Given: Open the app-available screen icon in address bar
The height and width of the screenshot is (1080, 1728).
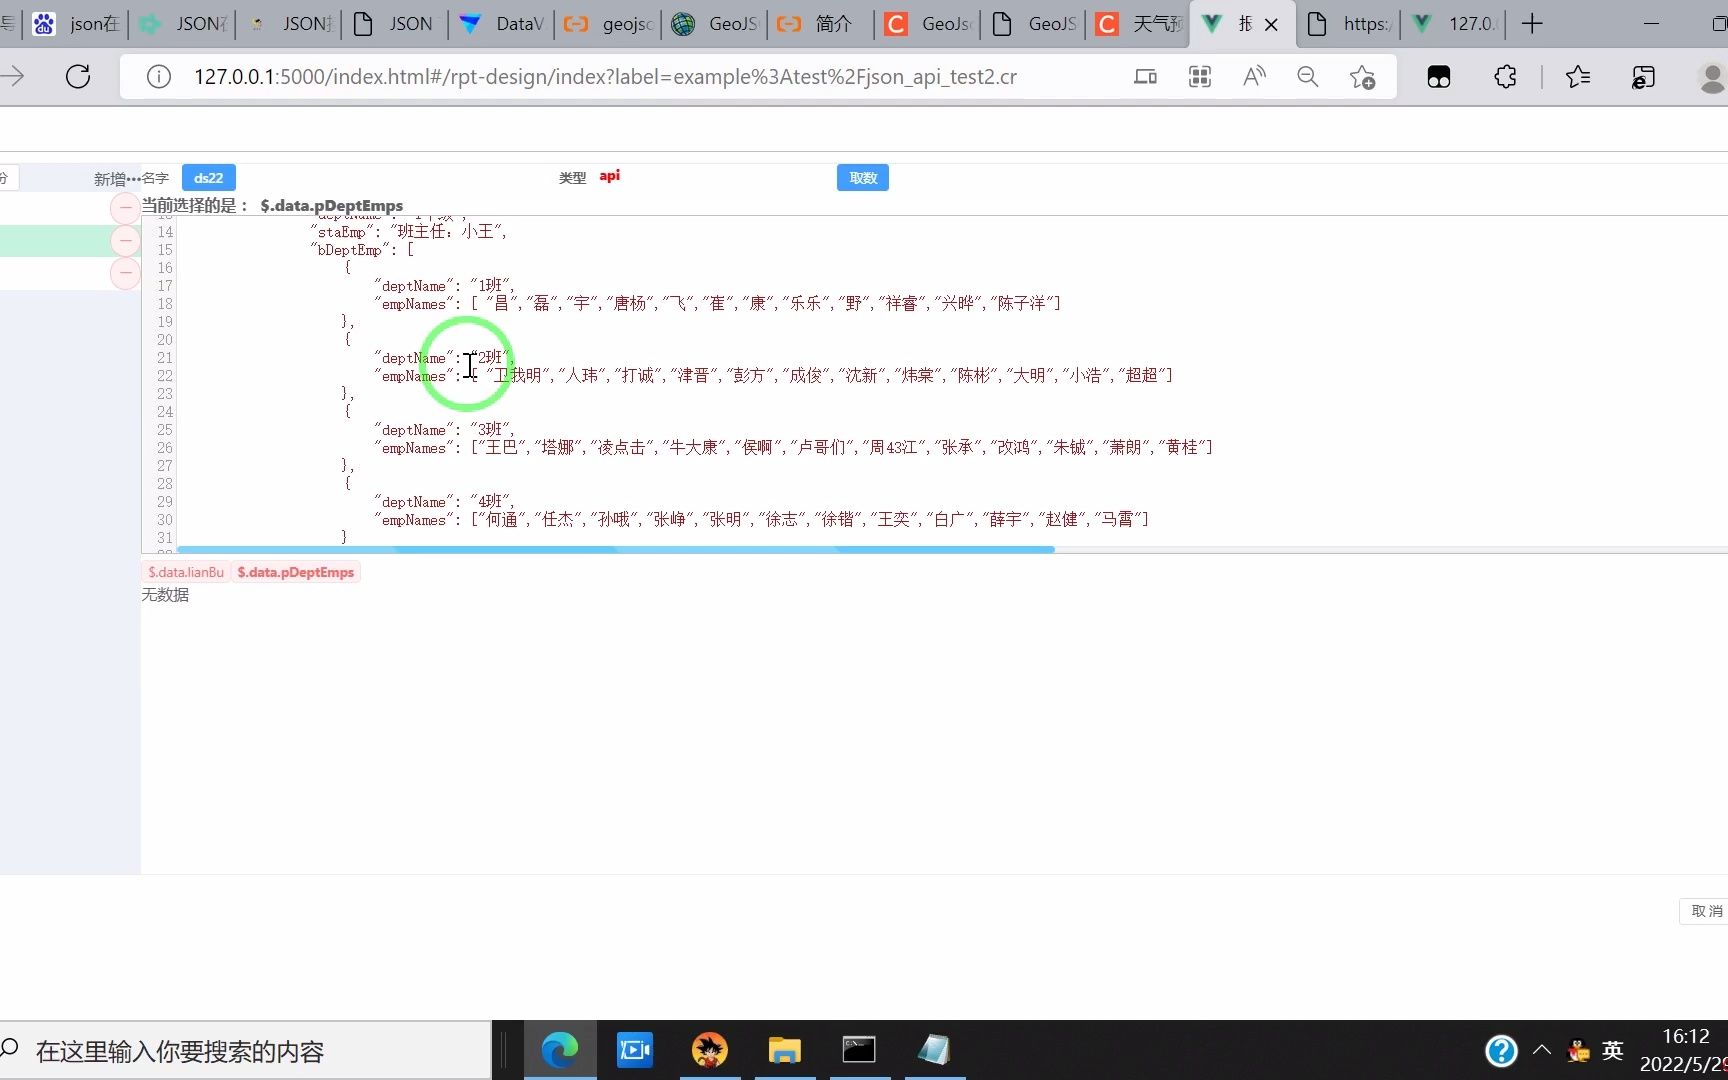Looking at the screenshot, I should click(1145, 77).
